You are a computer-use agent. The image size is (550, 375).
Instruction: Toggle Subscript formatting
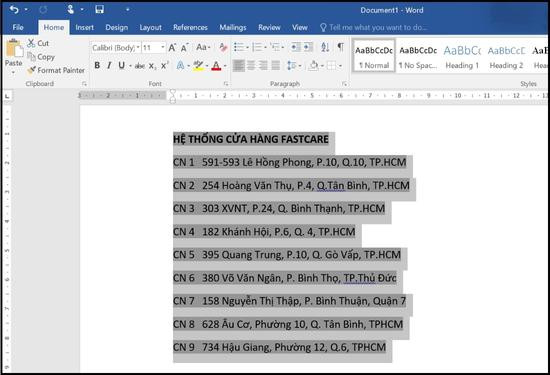click(152, 66)
